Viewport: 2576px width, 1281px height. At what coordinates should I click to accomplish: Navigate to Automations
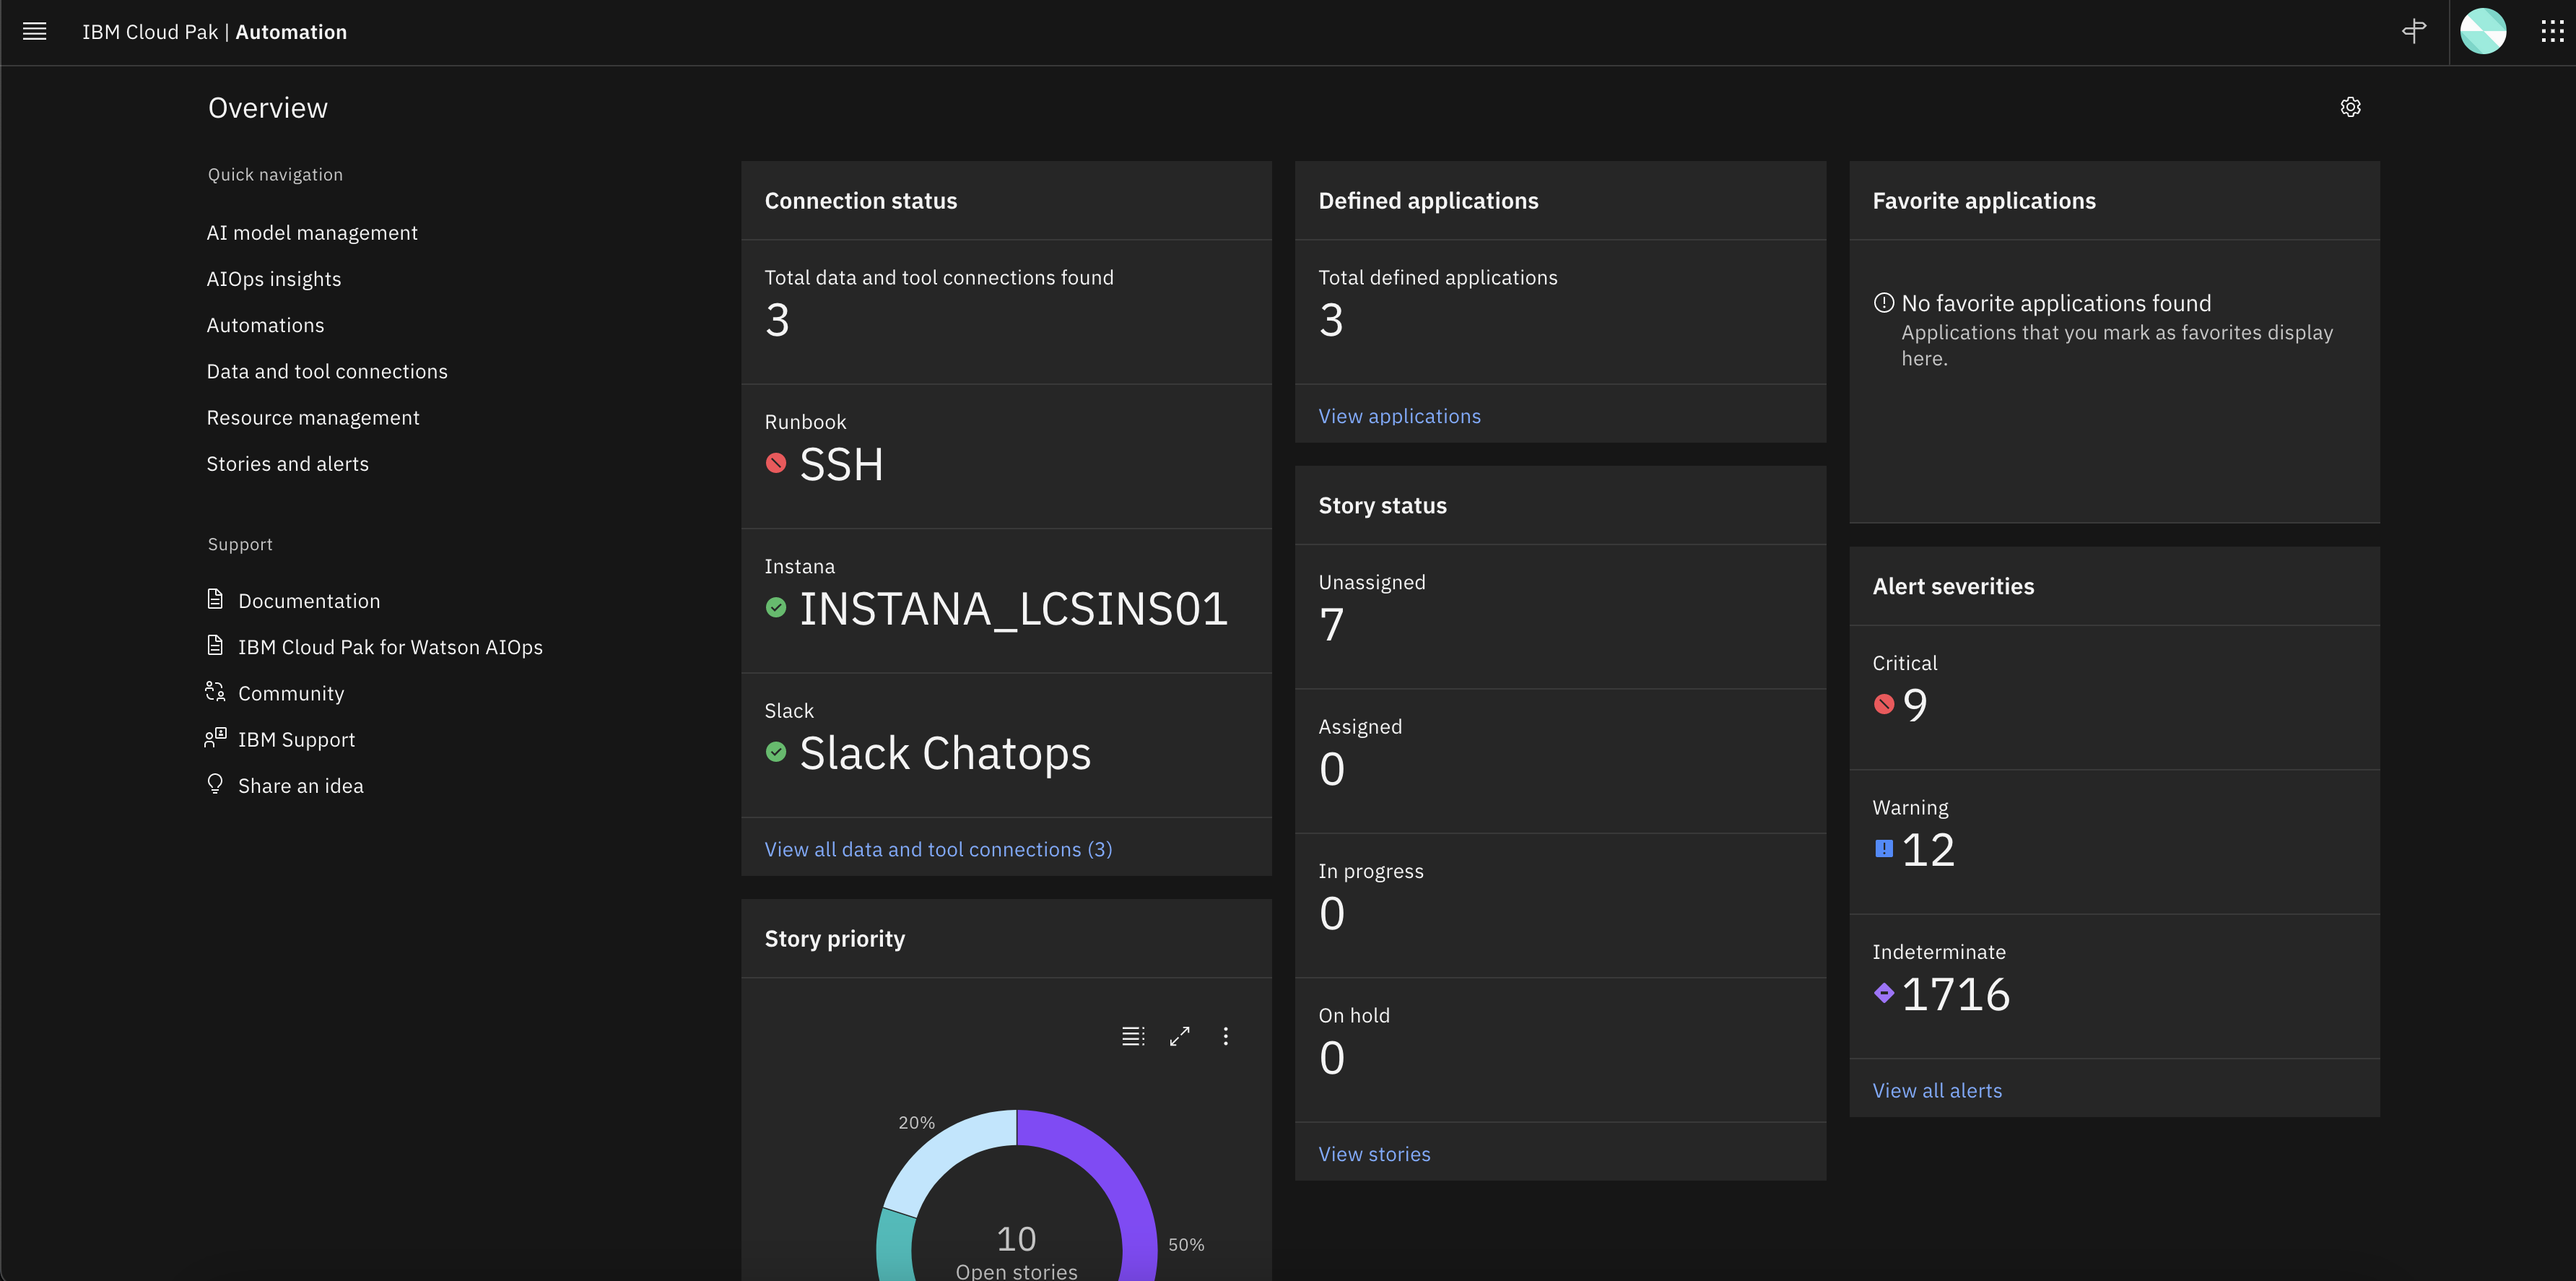click(x=265, y=325)
